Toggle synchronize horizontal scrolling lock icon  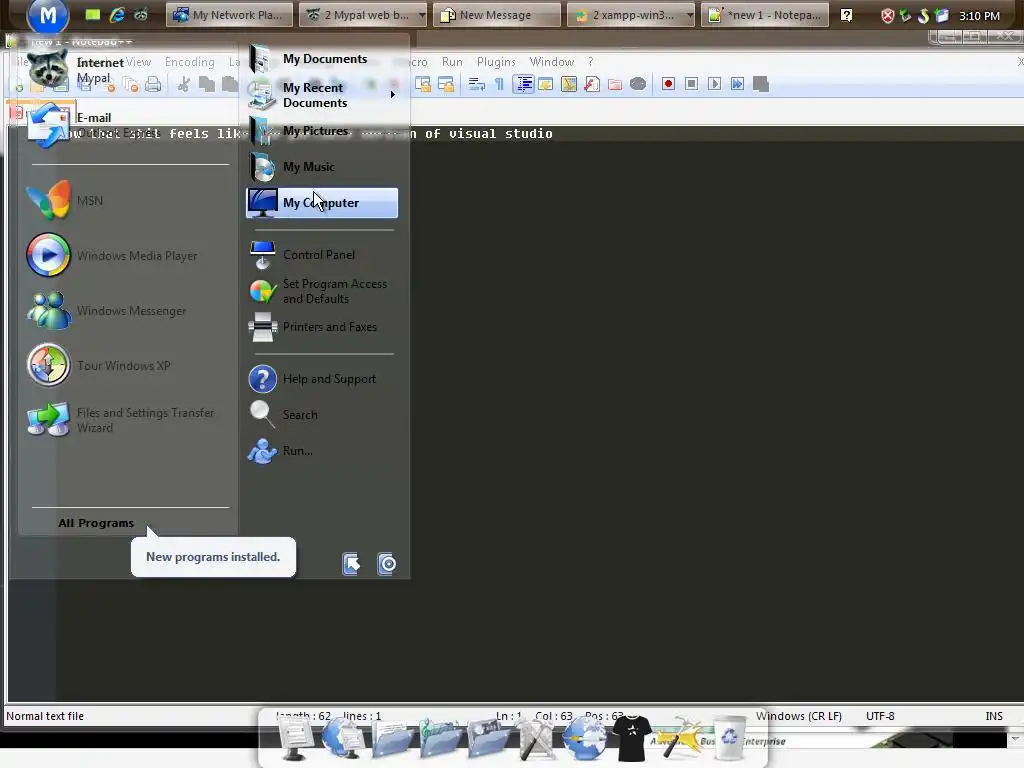click(x=446, y=84)
